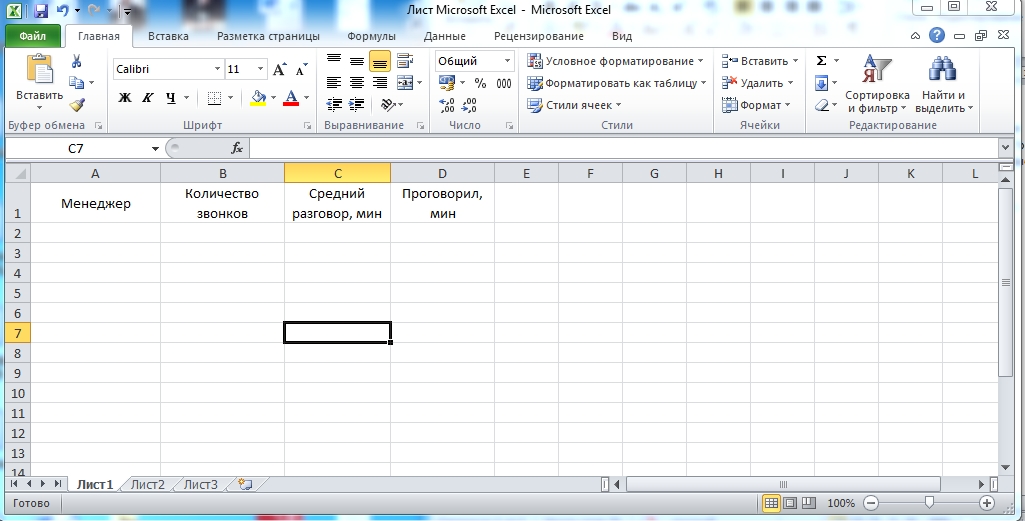
Task: Click the Insert new worksheet icon
Action: point(244,484)
